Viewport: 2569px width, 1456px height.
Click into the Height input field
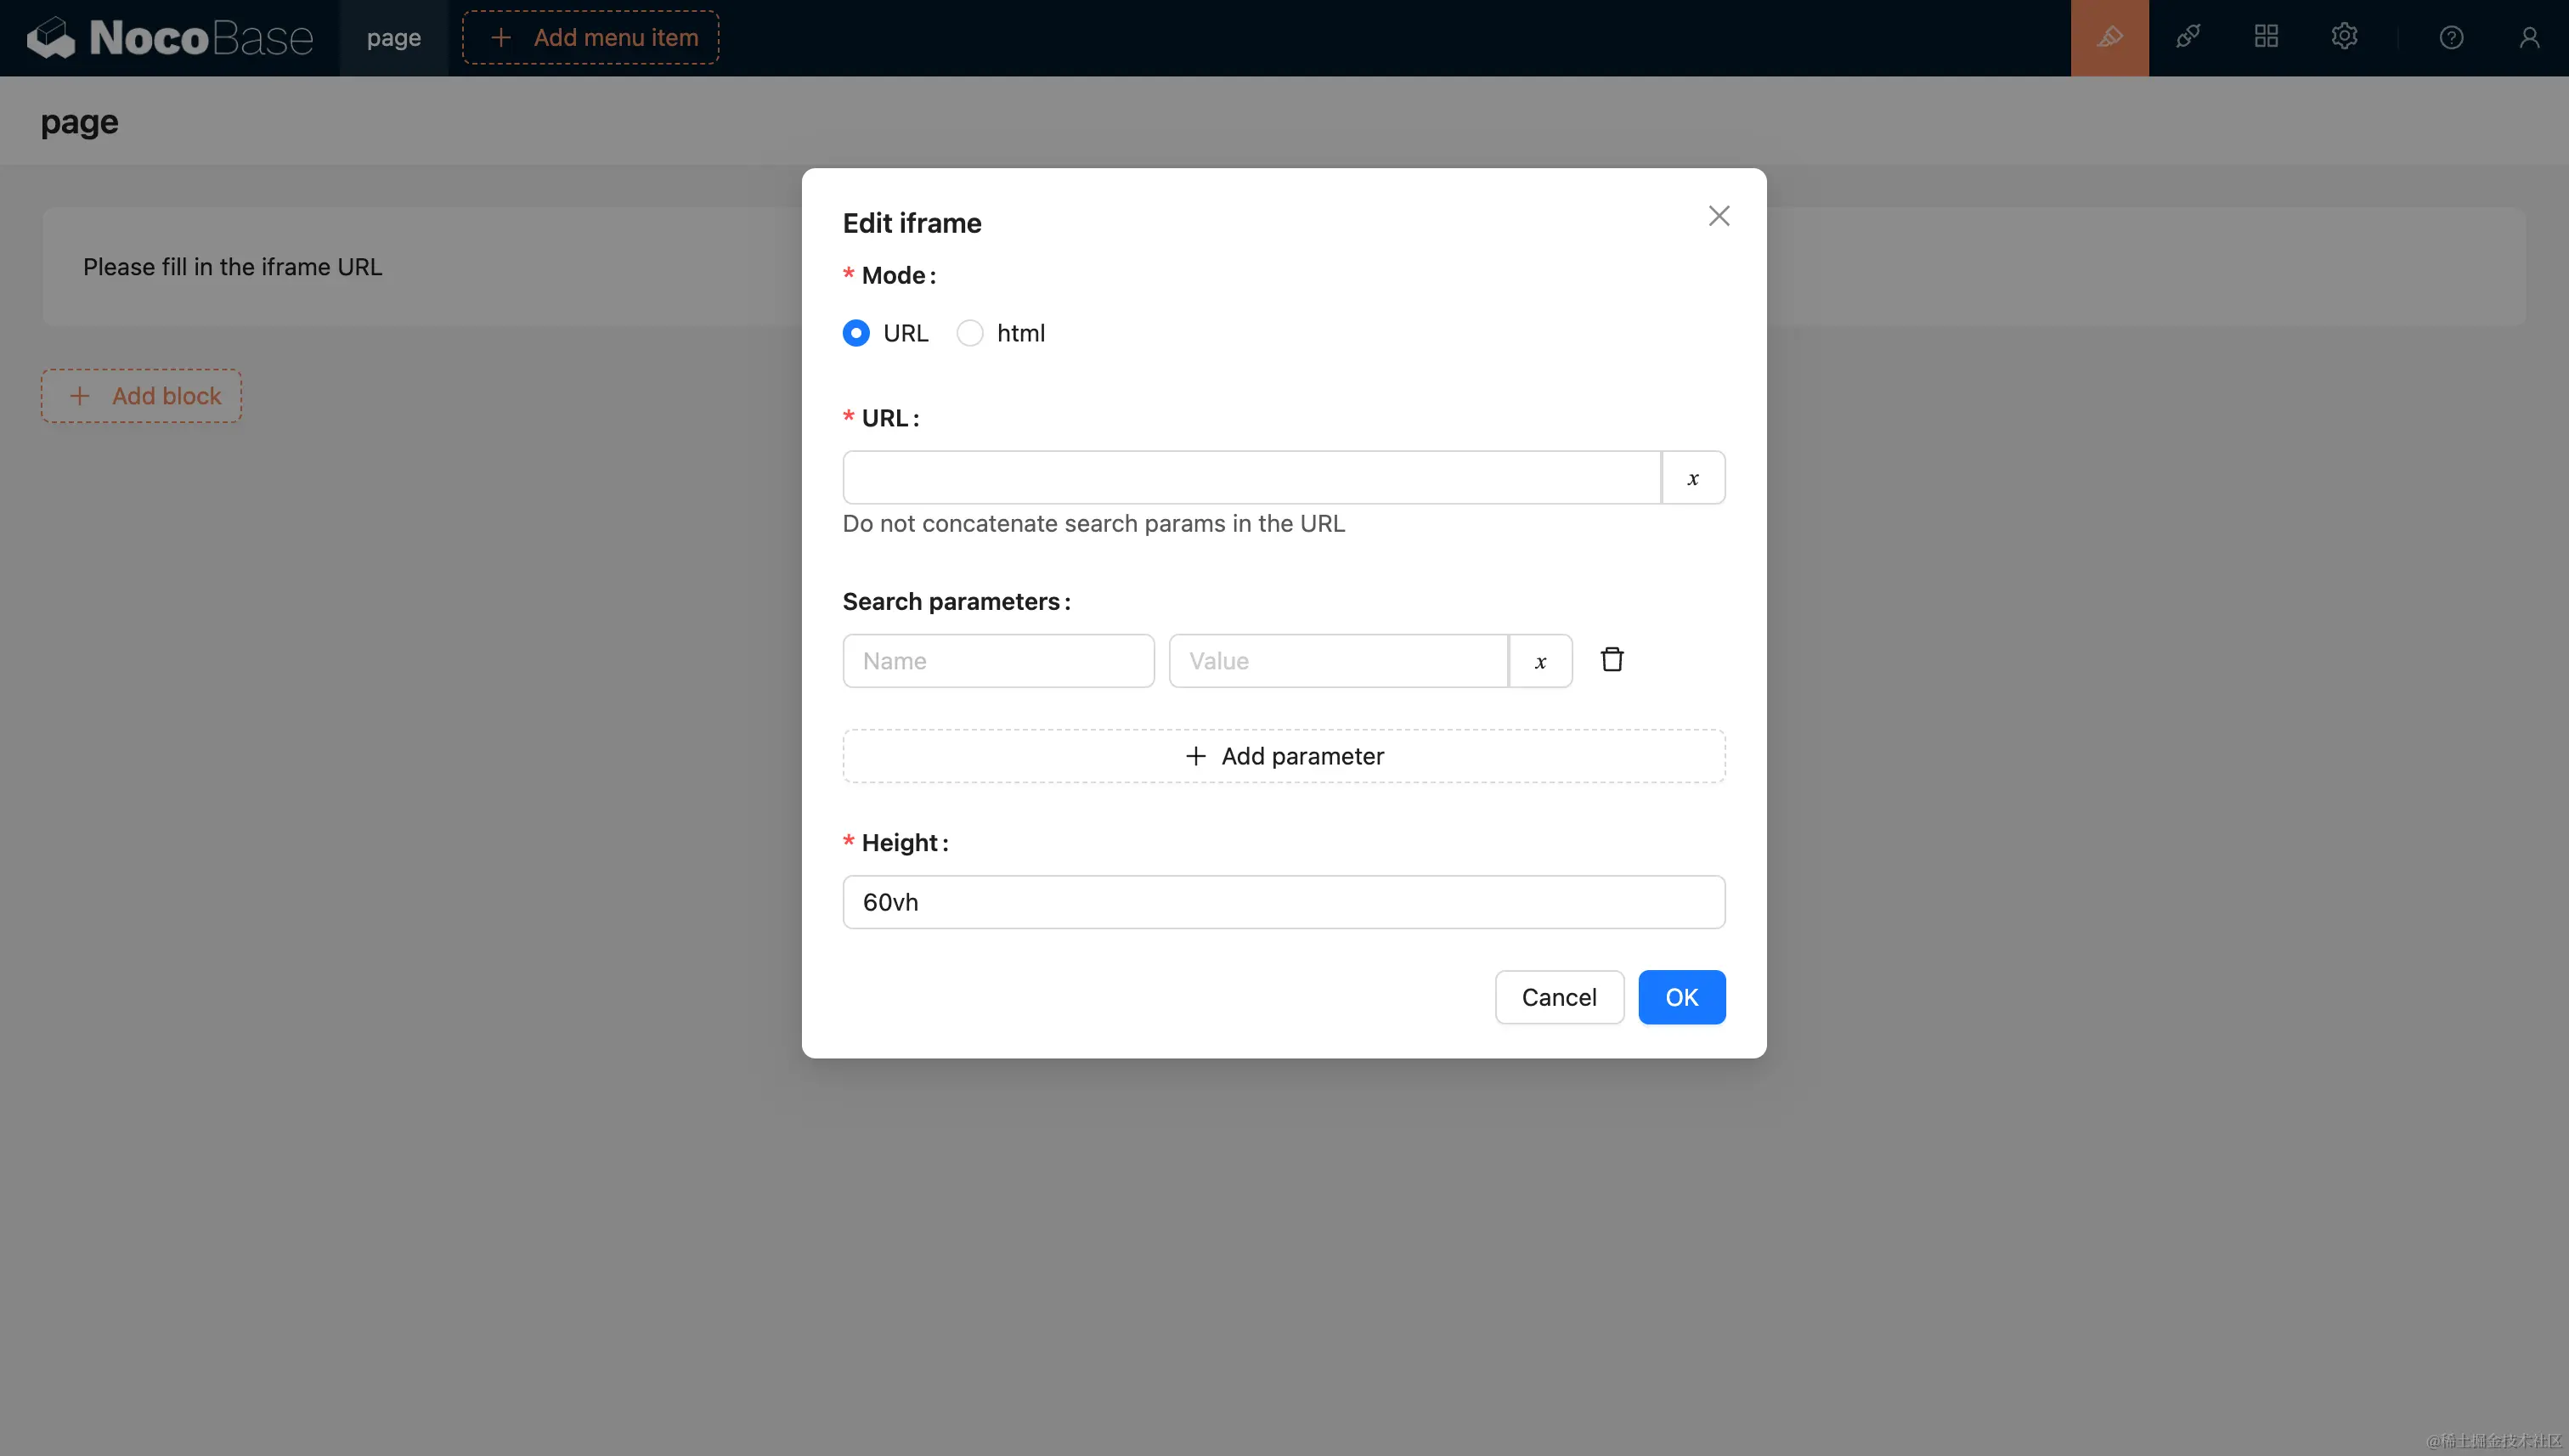[x=1283, y=902]
